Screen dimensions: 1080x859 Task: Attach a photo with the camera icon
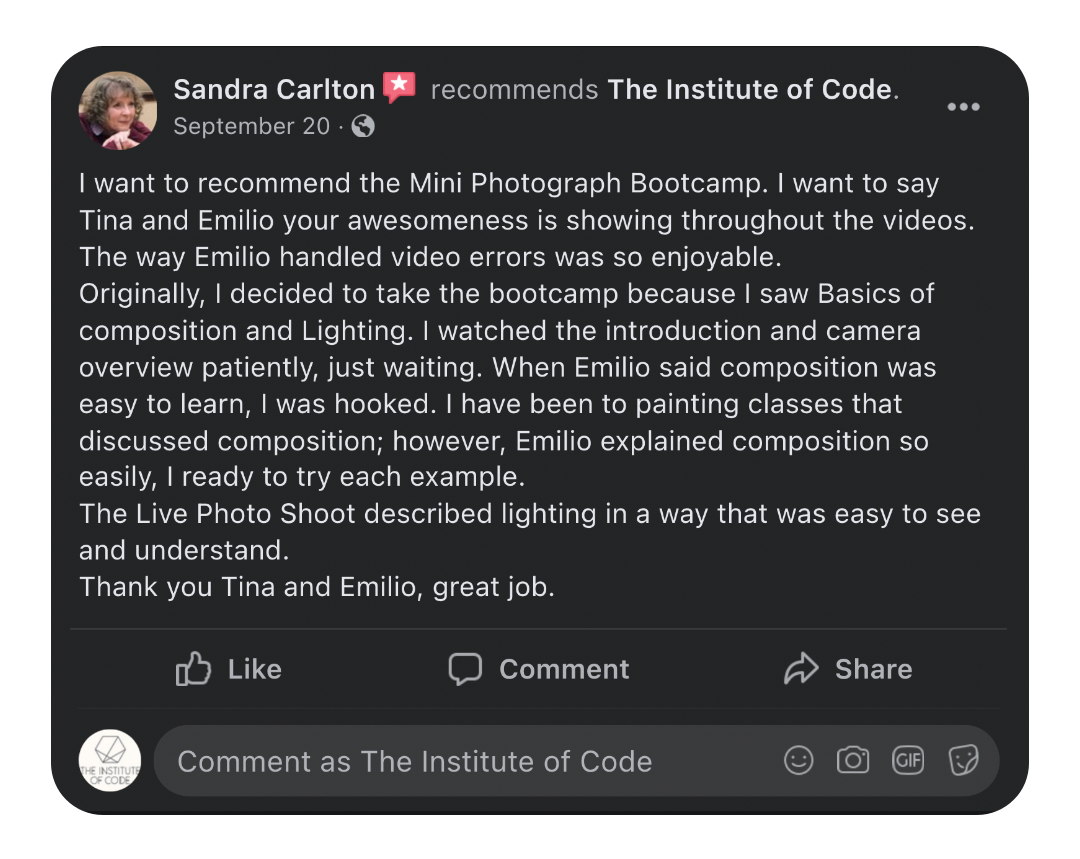[853, 760]
